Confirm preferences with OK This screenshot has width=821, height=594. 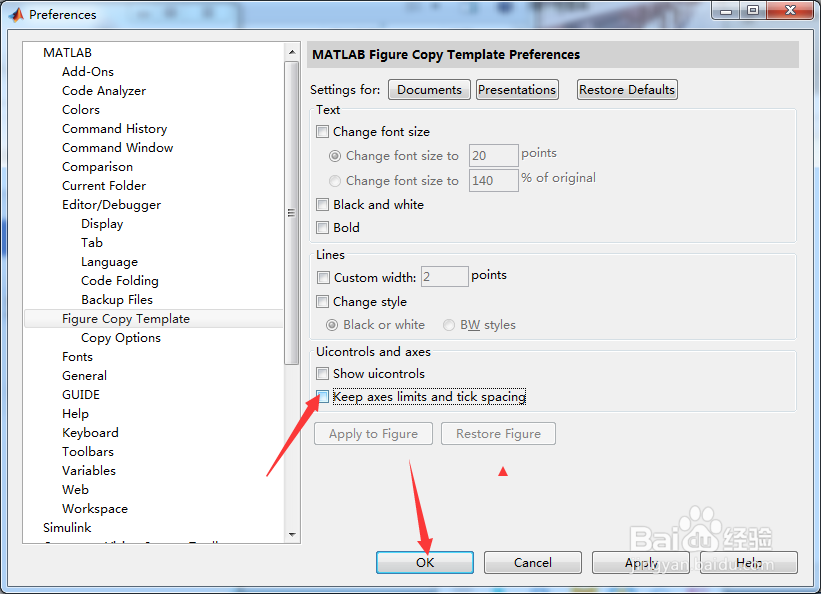click(424, 562)
